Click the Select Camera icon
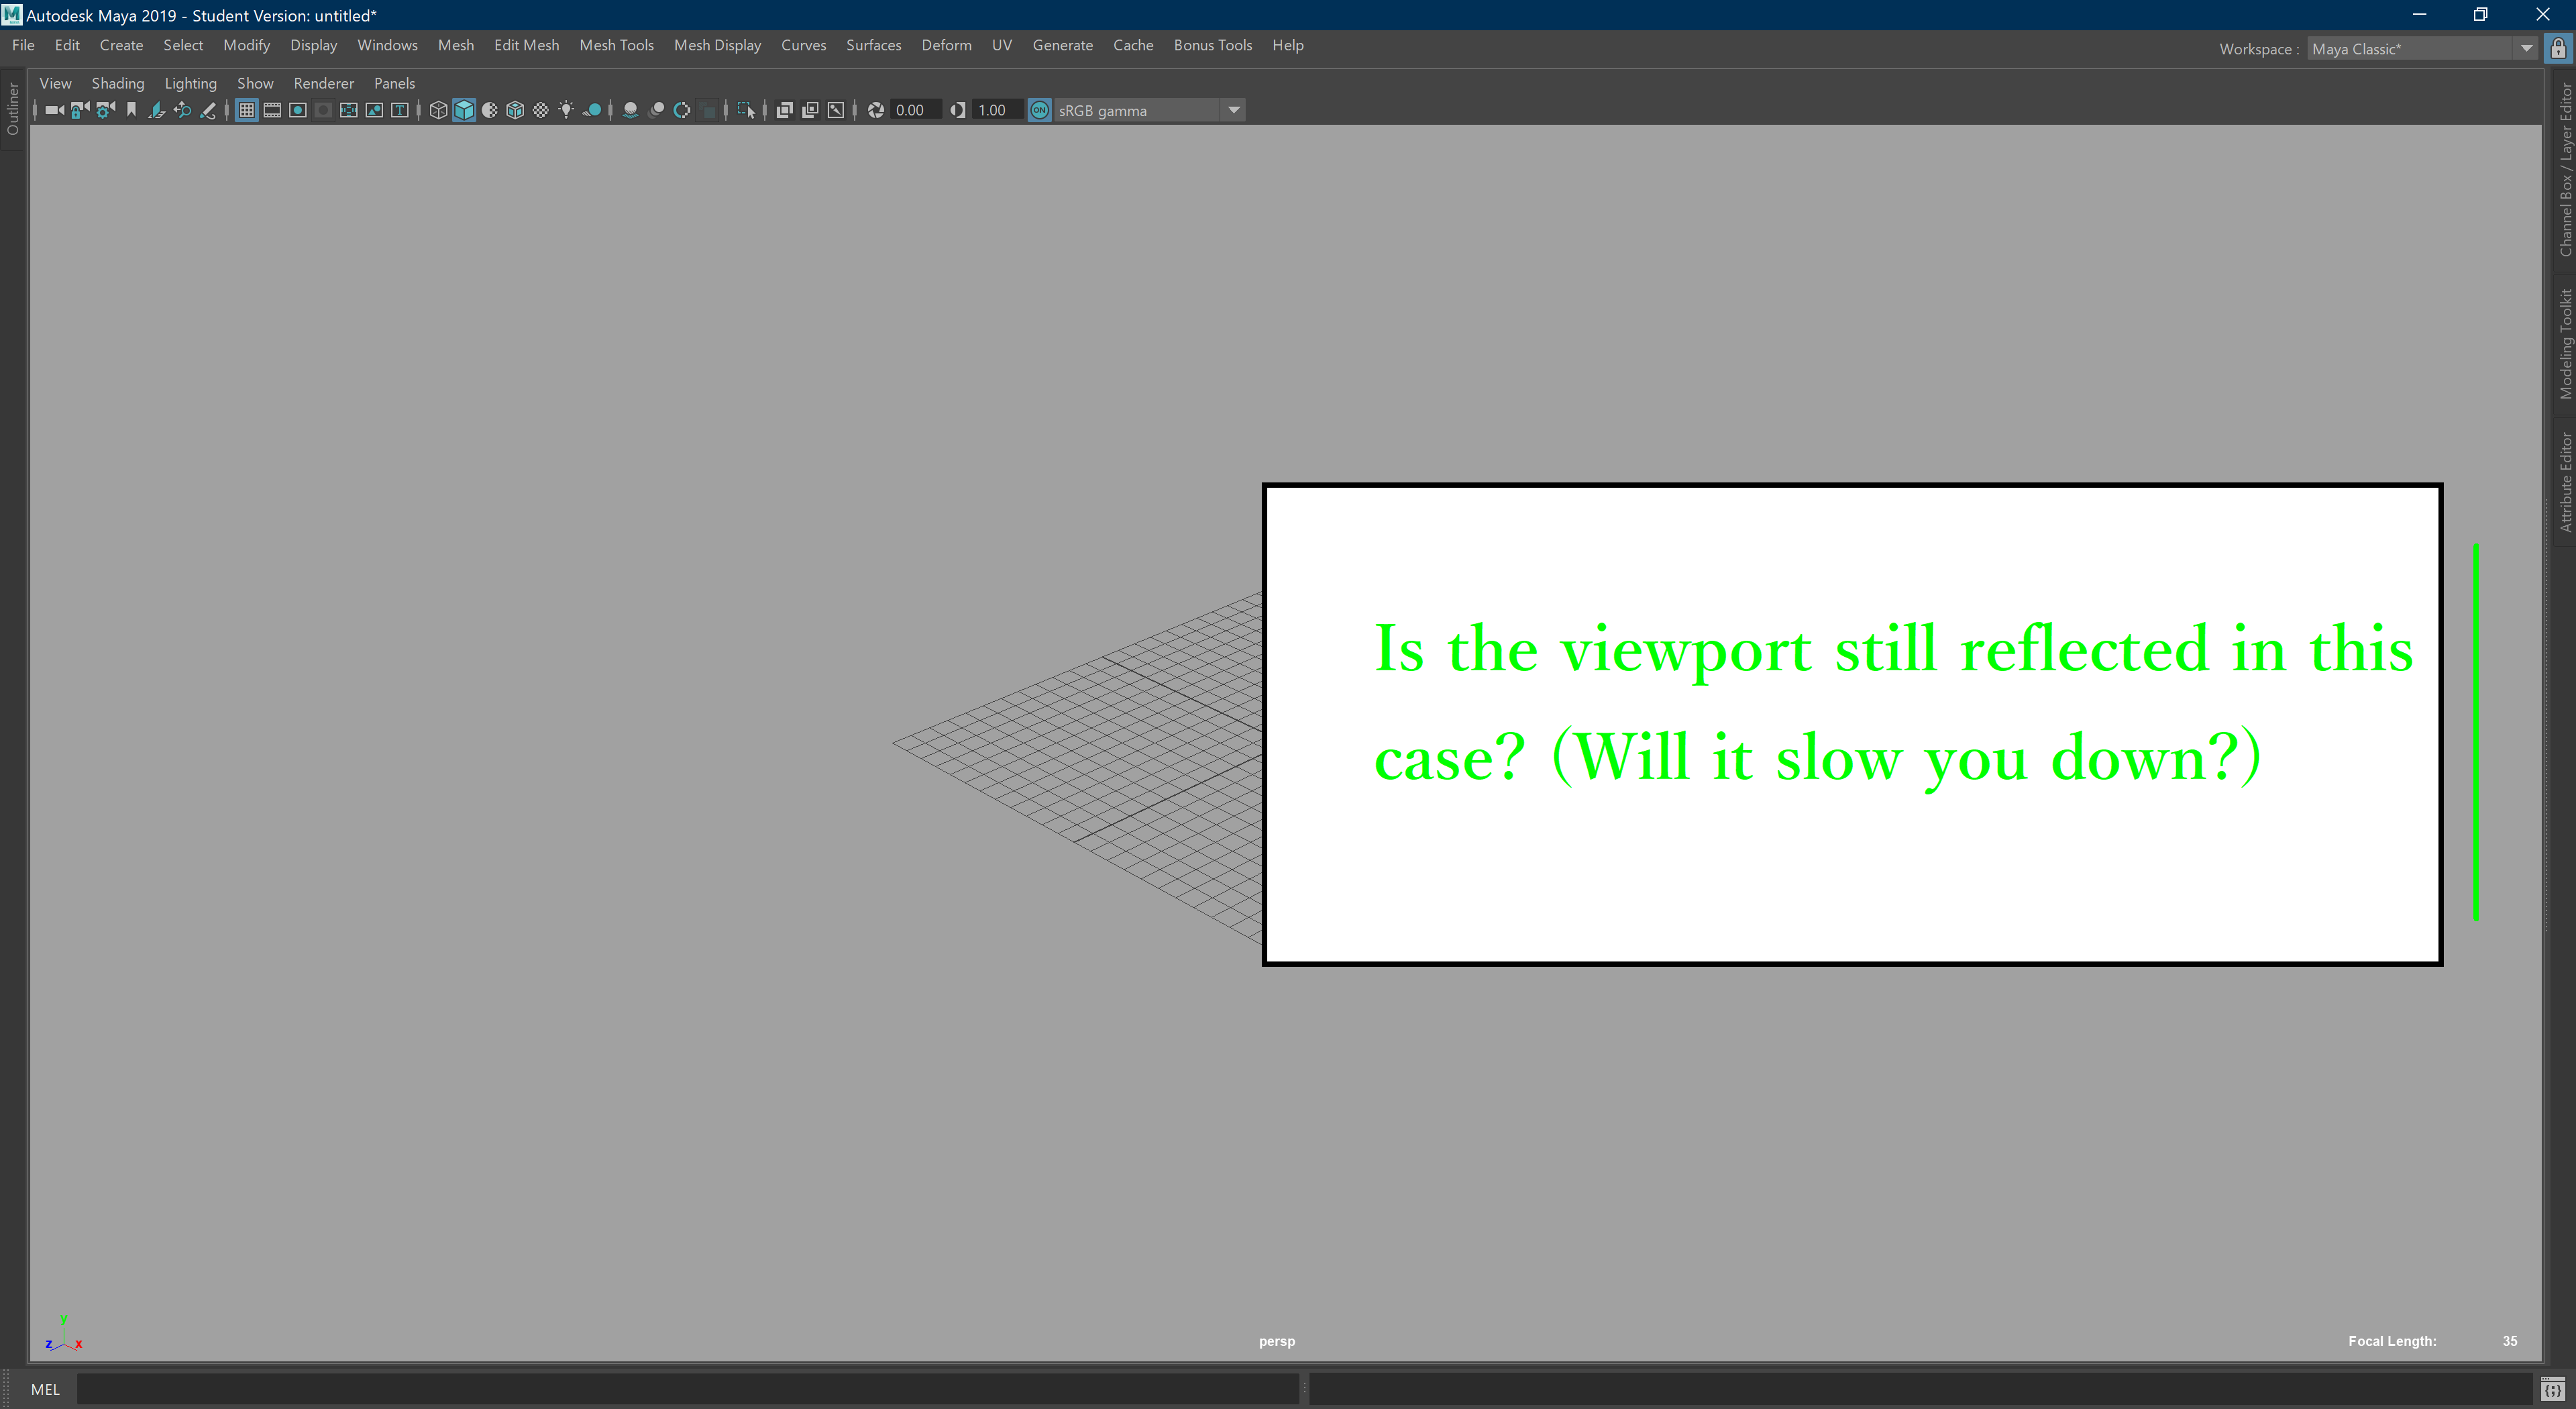Screen dimensions: 2576x1409 point(54,110)
